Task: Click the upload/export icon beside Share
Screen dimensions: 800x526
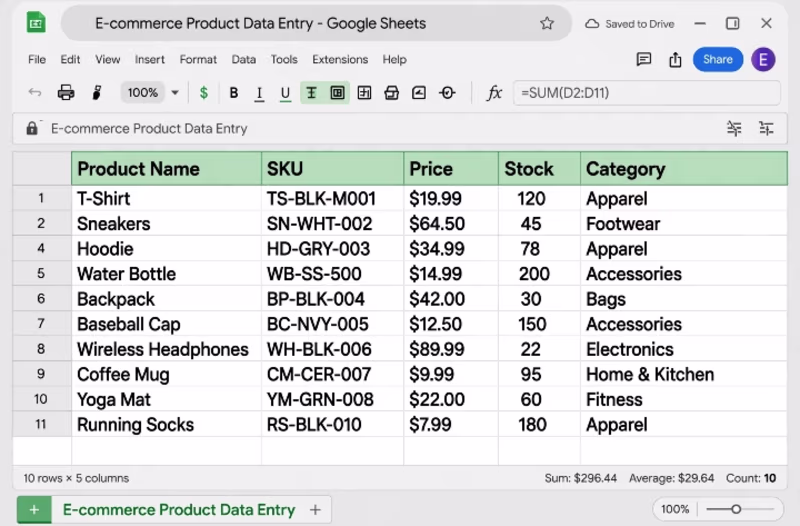Action: 675,60
